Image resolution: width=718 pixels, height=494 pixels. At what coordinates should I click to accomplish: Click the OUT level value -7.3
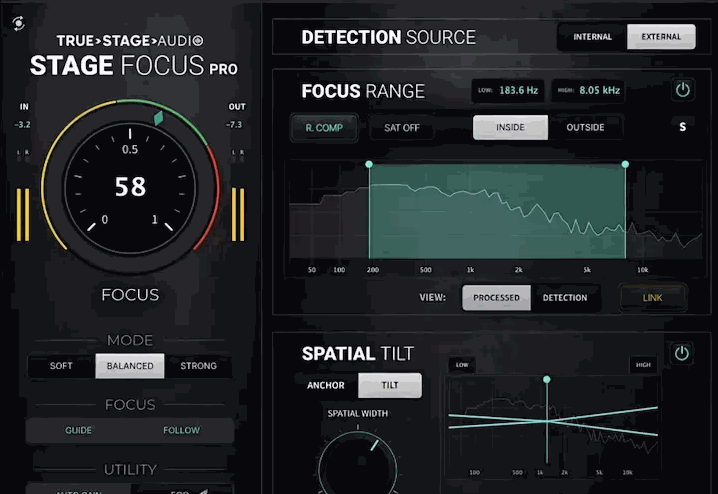coord(234,125)
